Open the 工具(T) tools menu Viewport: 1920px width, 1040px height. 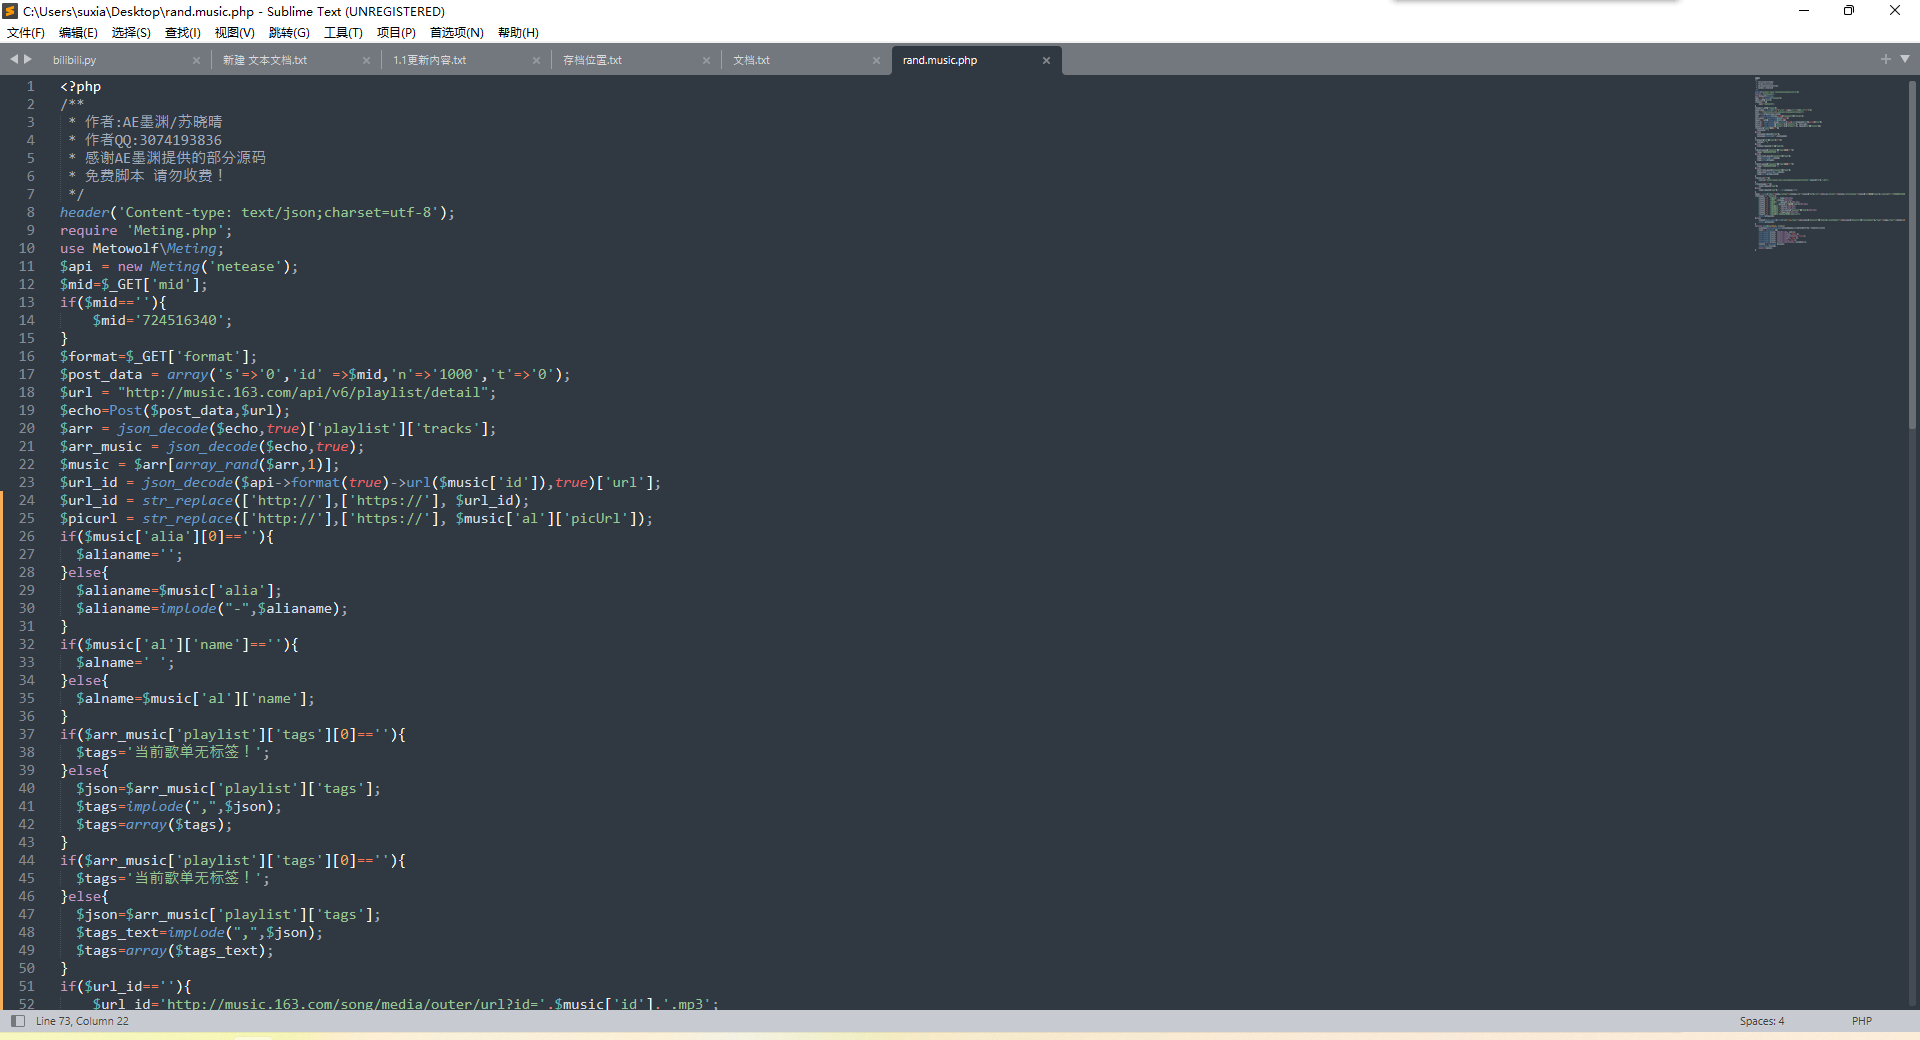(x=343, y=32)
